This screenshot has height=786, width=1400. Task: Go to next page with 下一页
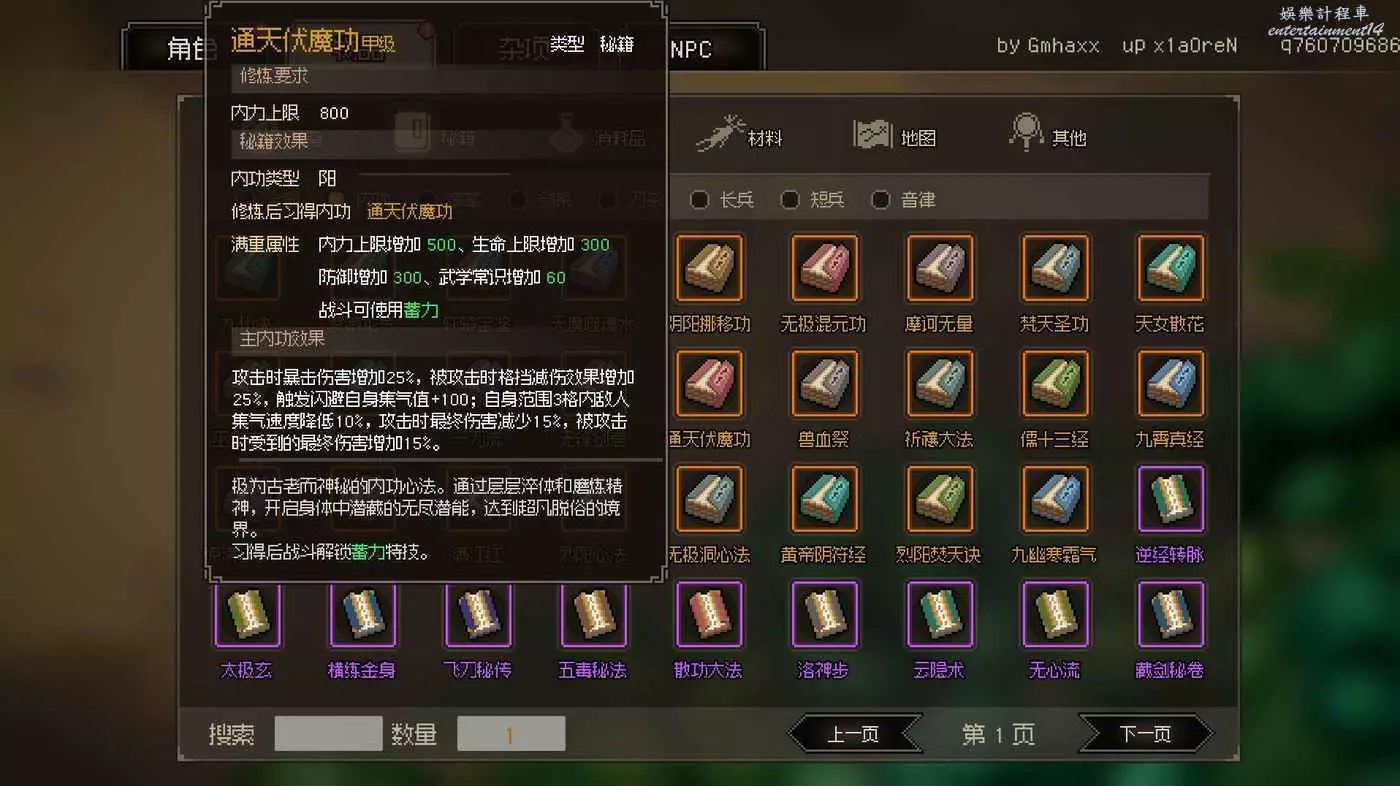click(x=1146, y=734)
